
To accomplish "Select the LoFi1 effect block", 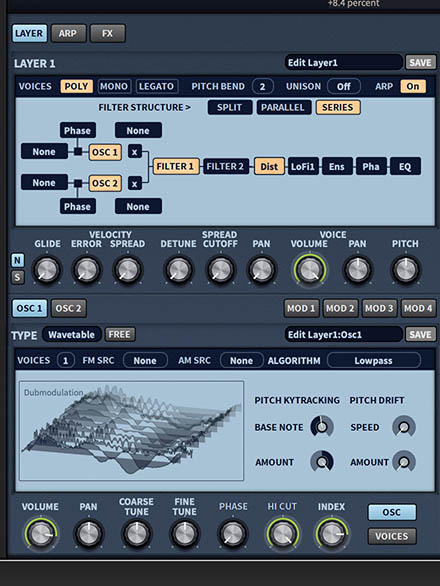I will point(303,166).
